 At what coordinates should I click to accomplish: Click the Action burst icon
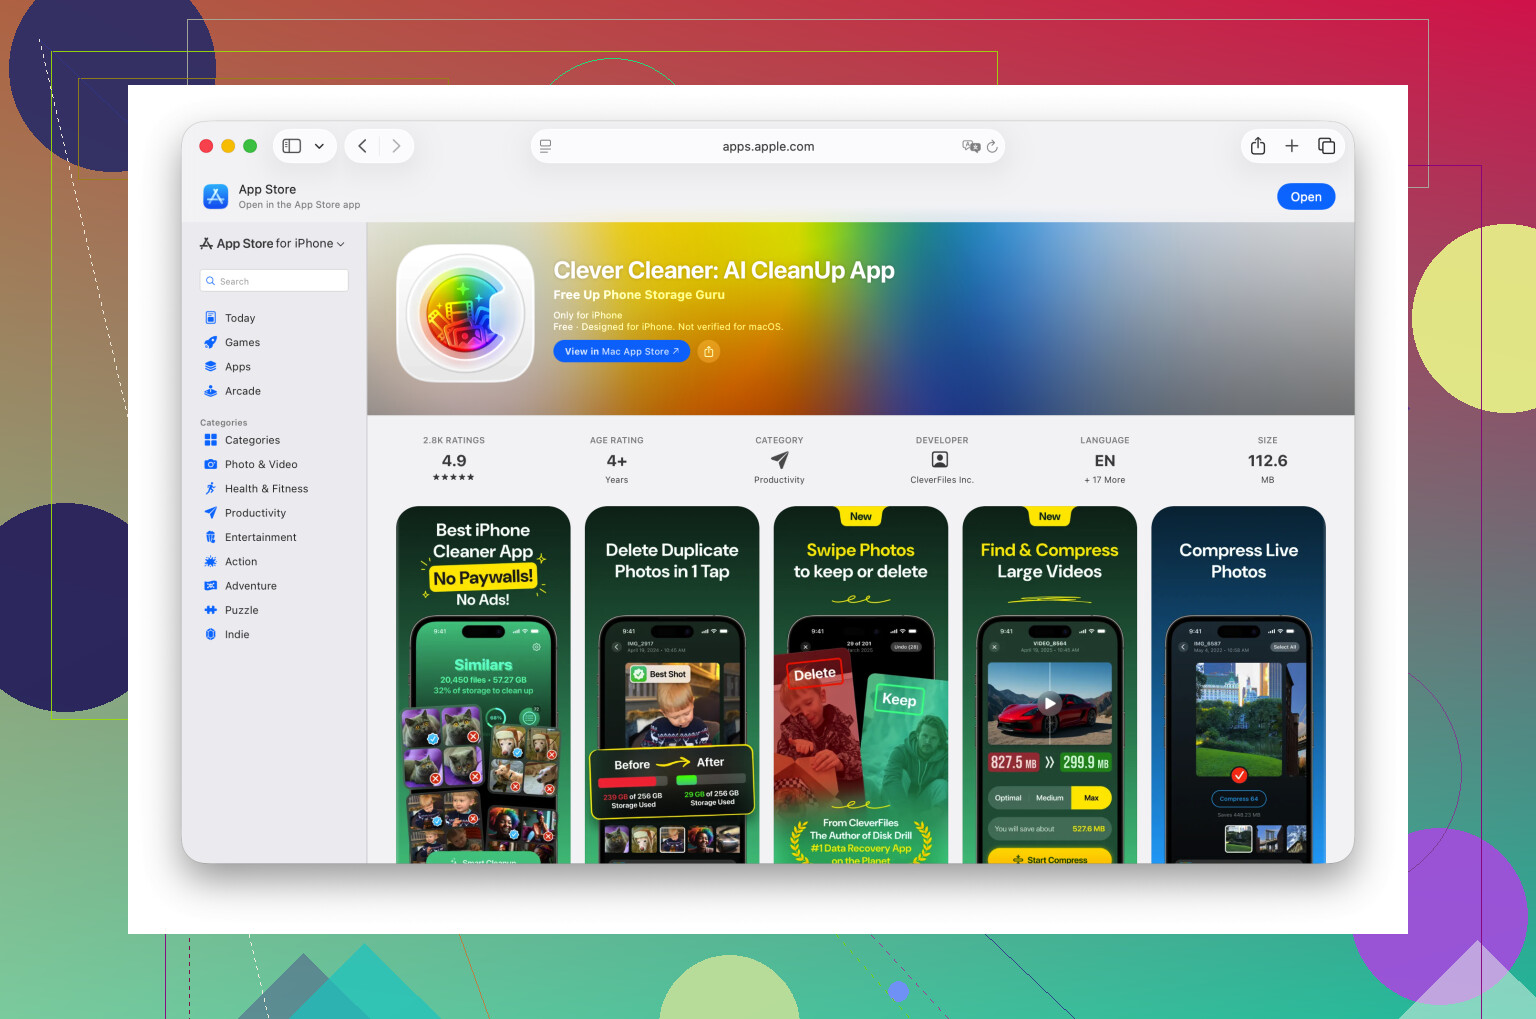pyautogui.click(x=211, y=562)
